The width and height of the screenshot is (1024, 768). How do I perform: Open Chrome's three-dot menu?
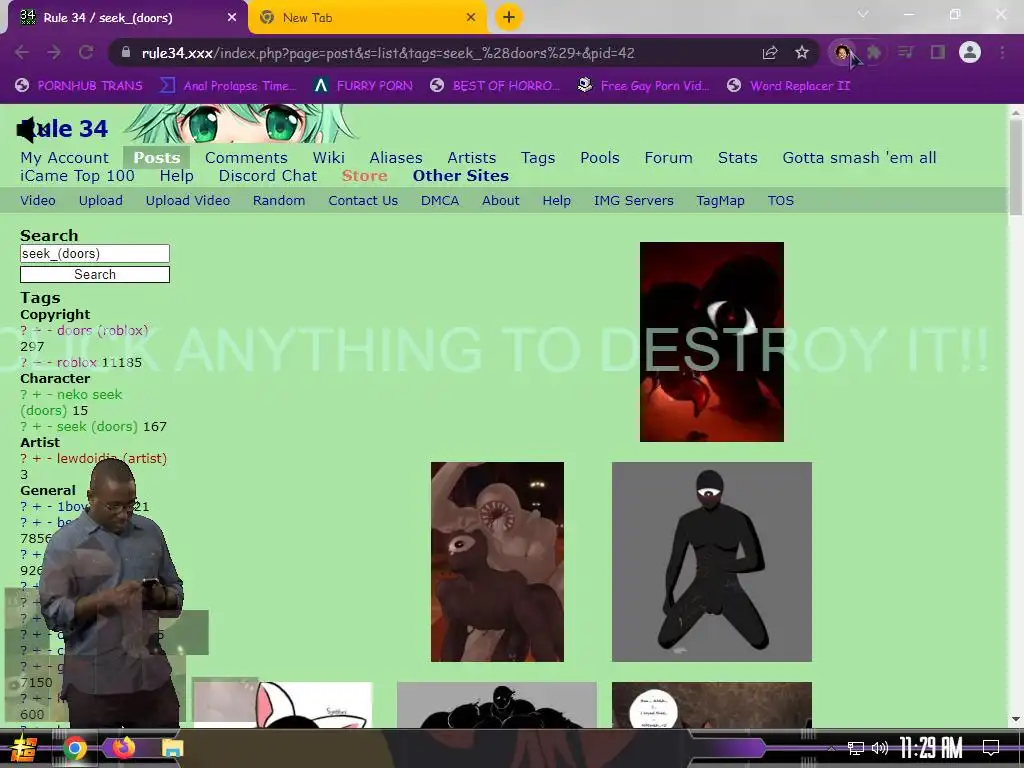coord(1002,52)
